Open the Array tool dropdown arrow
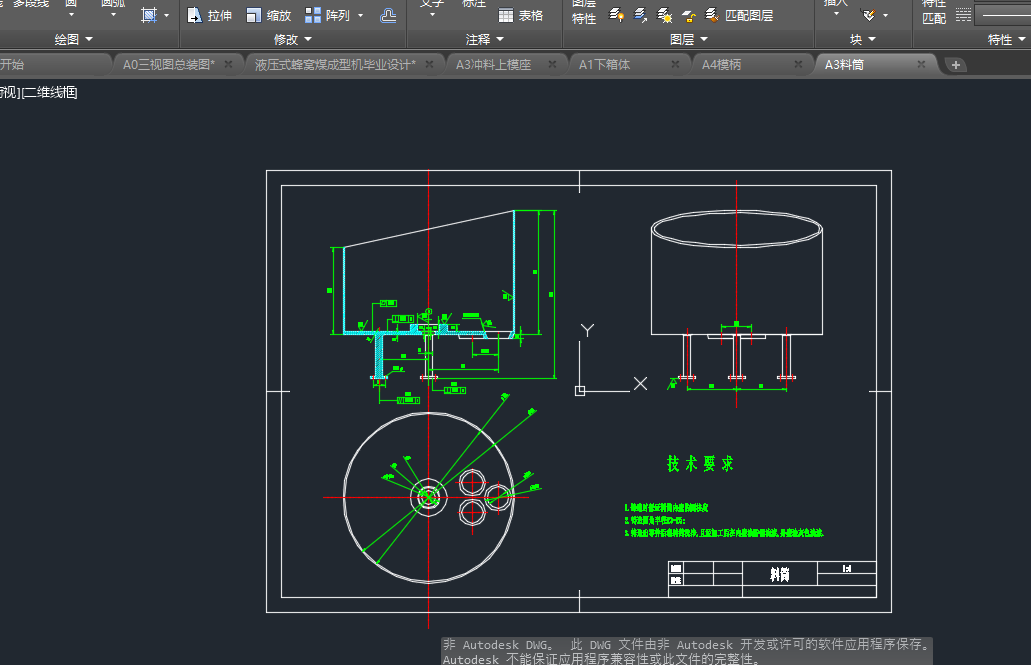The image size is (1031, 665). tap(360, 15)
